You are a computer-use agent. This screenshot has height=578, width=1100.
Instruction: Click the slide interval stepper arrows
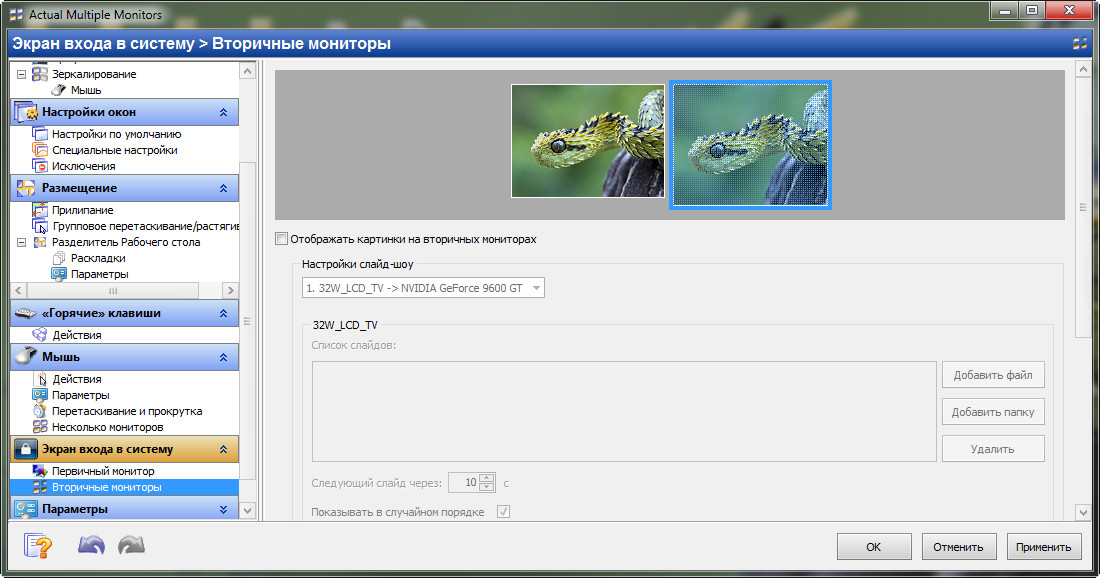(487, 482)
